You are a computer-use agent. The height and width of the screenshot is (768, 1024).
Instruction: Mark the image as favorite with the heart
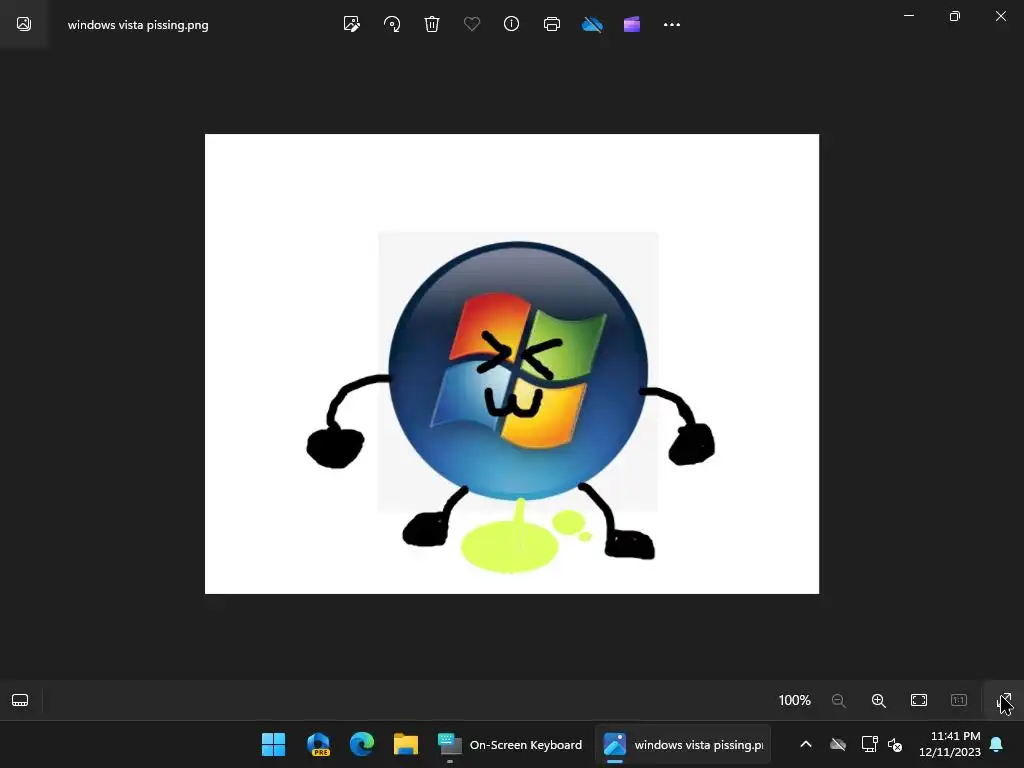click(x=472, y=24)
